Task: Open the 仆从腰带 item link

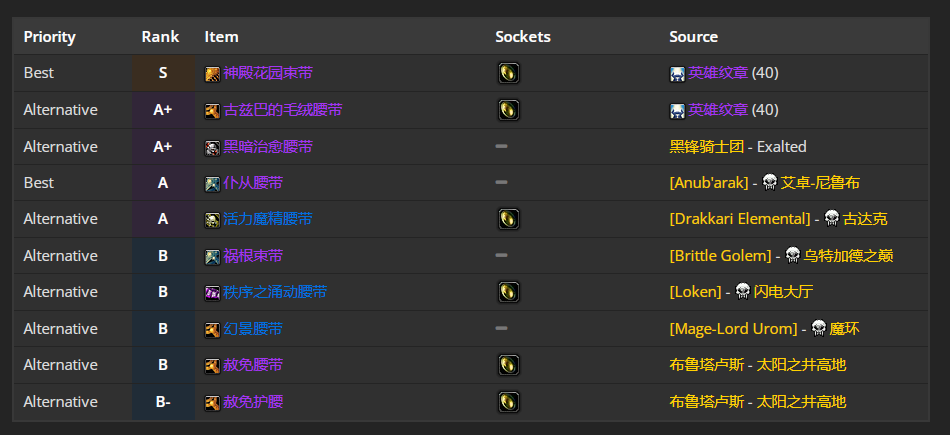Action: 253,182
